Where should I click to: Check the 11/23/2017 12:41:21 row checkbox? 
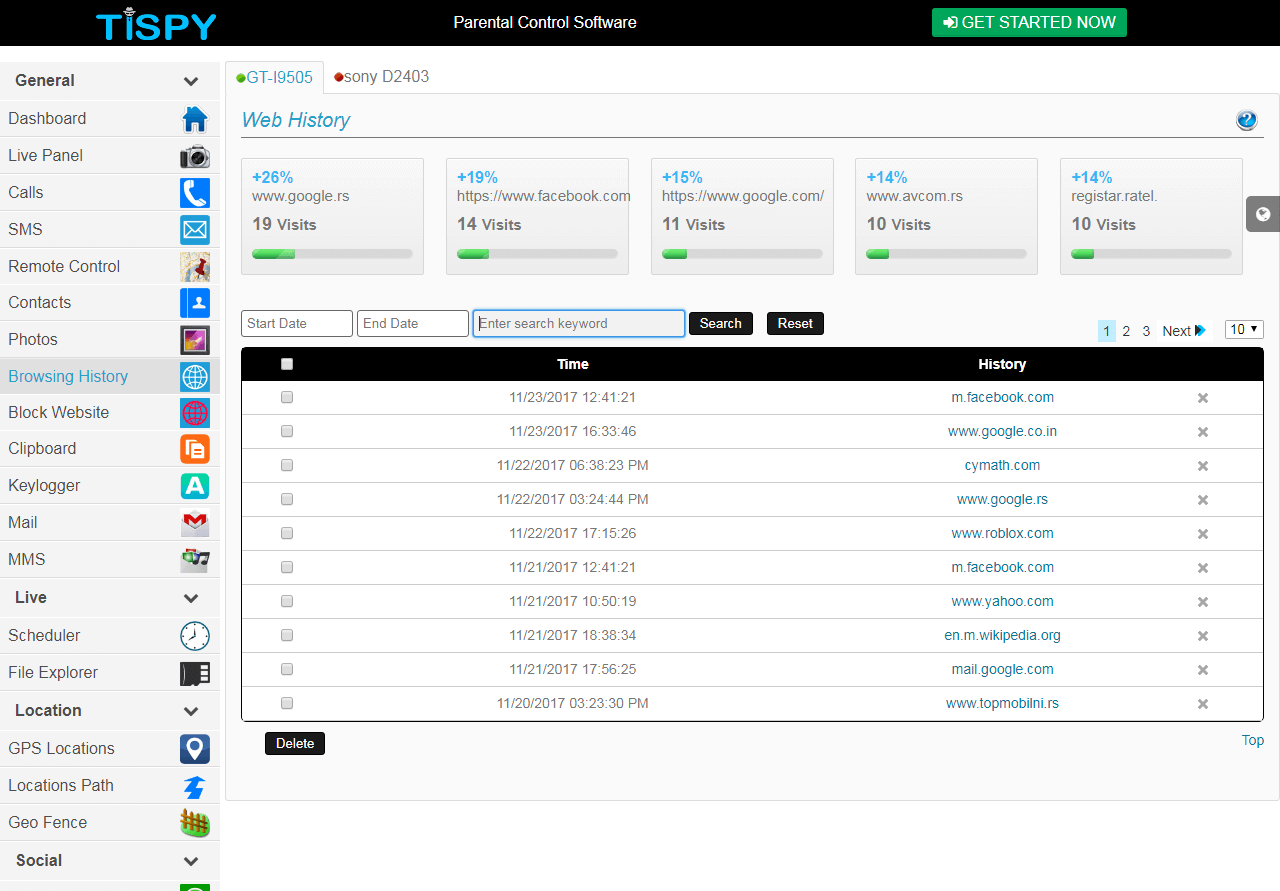tap(287, 397)
